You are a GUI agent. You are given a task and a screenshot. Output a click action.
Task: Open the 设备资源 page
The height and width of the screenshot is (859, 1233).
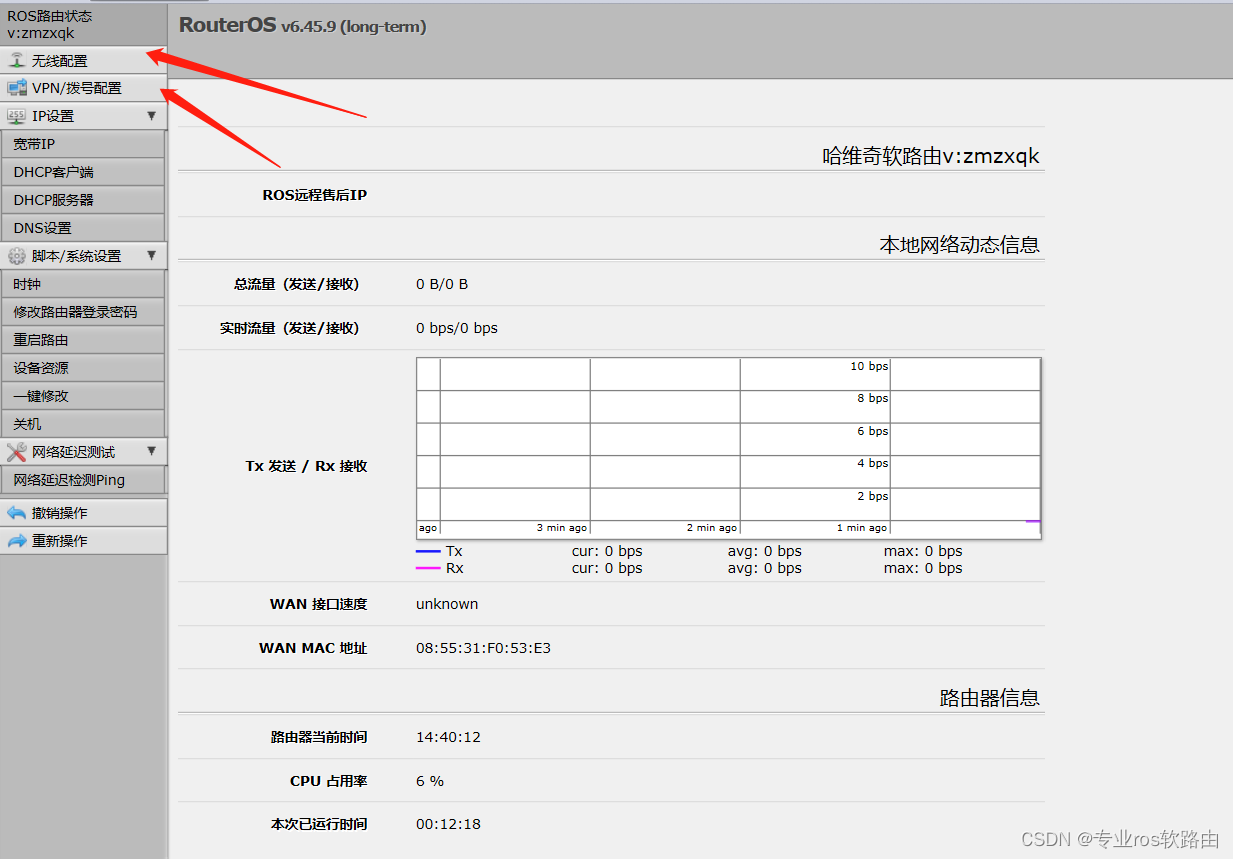coord(84,368)
